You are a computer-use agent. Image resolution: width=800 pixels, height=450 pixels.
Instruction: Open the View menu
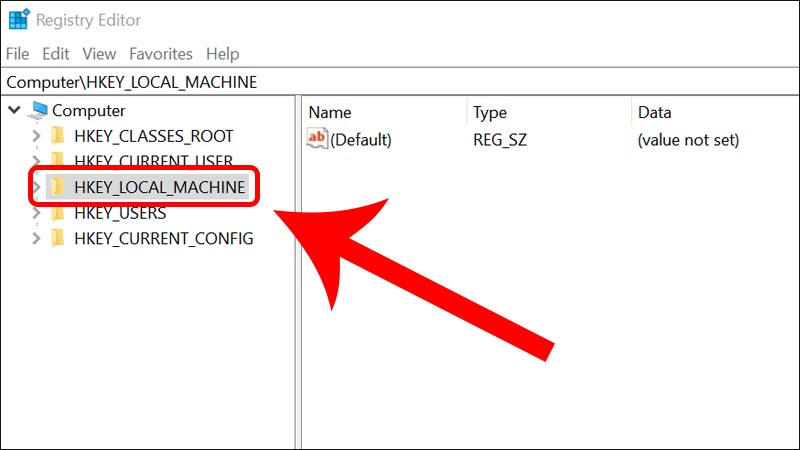[x=99, y=54]
